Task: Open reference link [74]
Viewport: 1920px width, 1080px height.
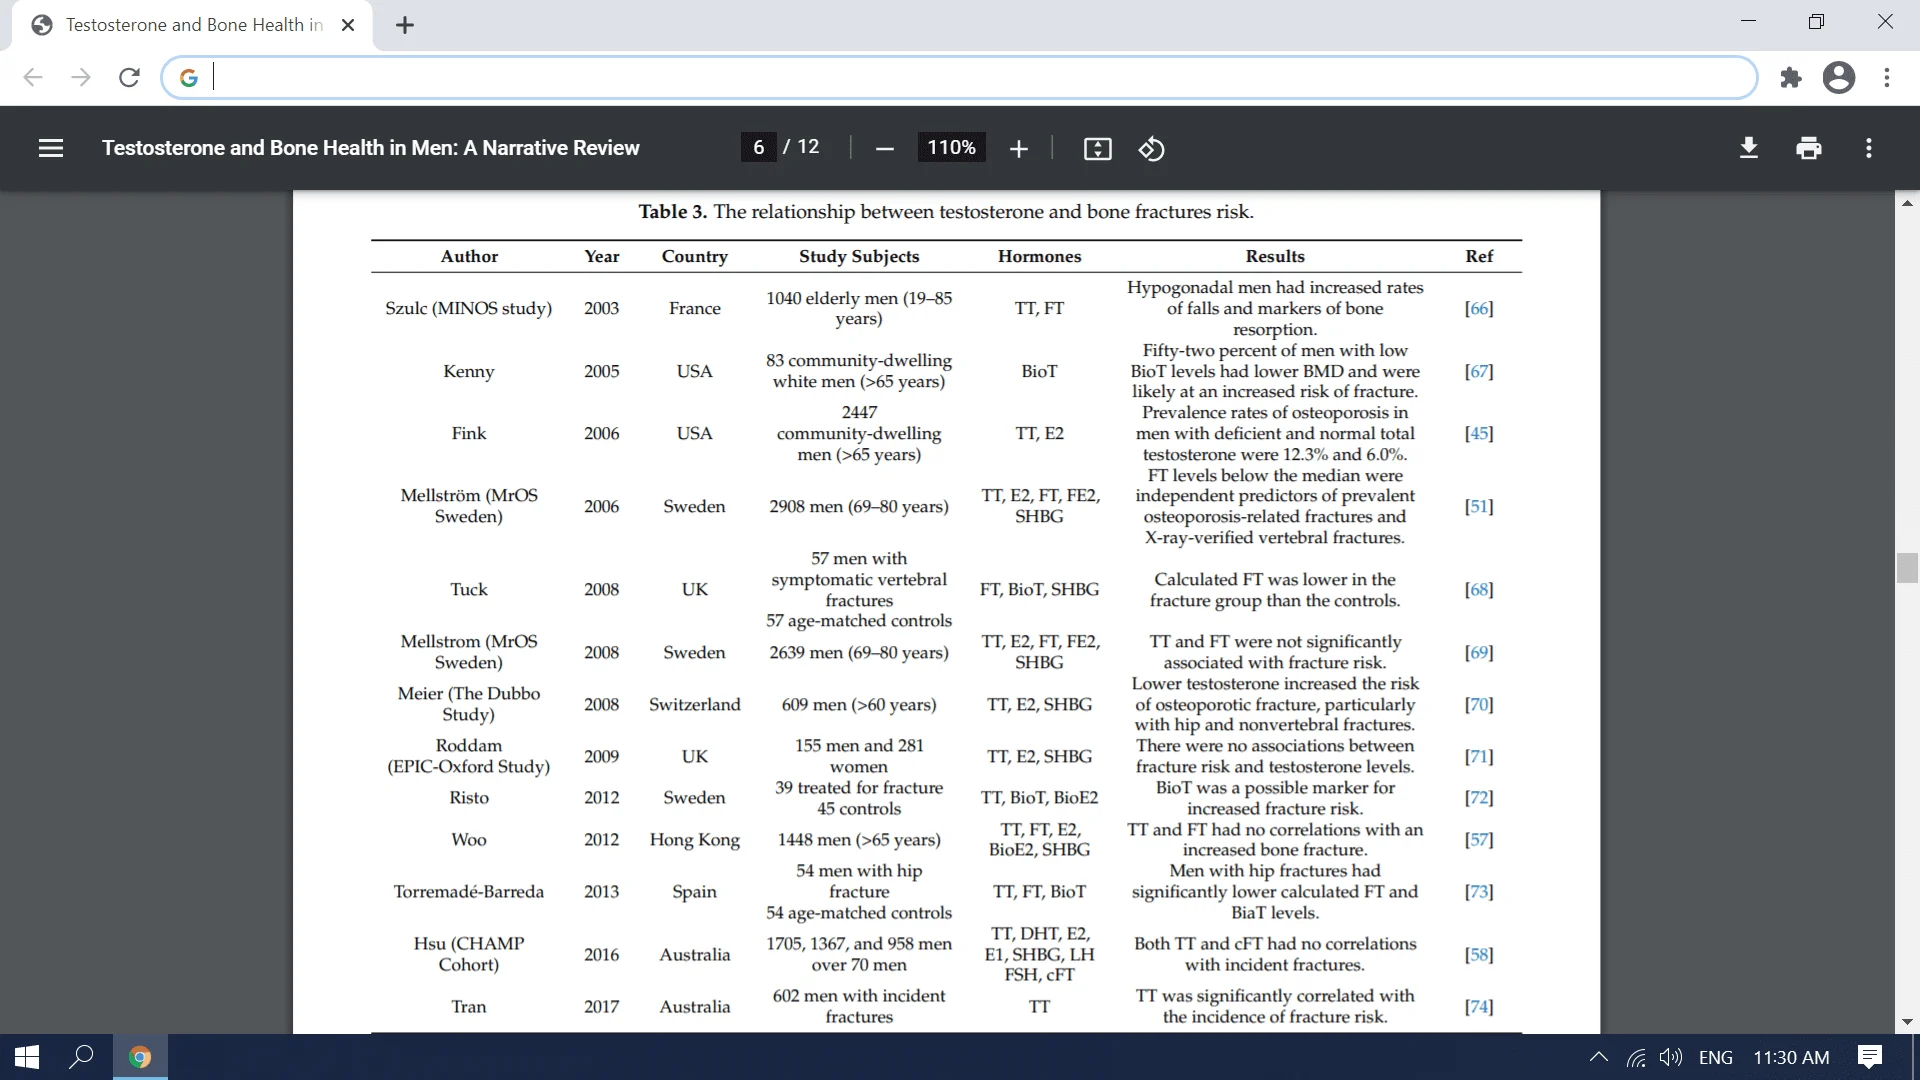Action: point(1479,1006)
